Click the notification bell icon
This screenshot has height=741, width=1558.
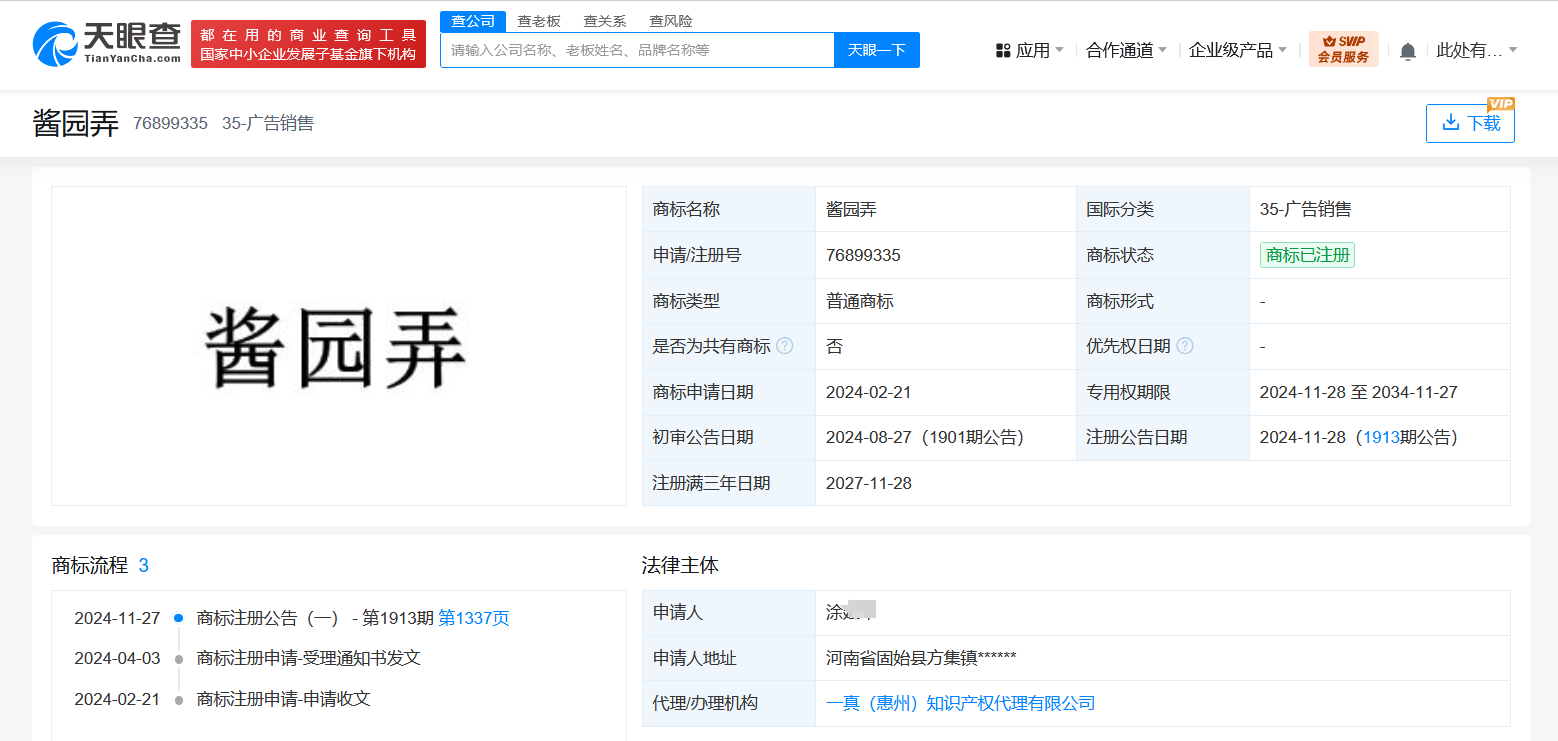click(x=1407, y=51)
